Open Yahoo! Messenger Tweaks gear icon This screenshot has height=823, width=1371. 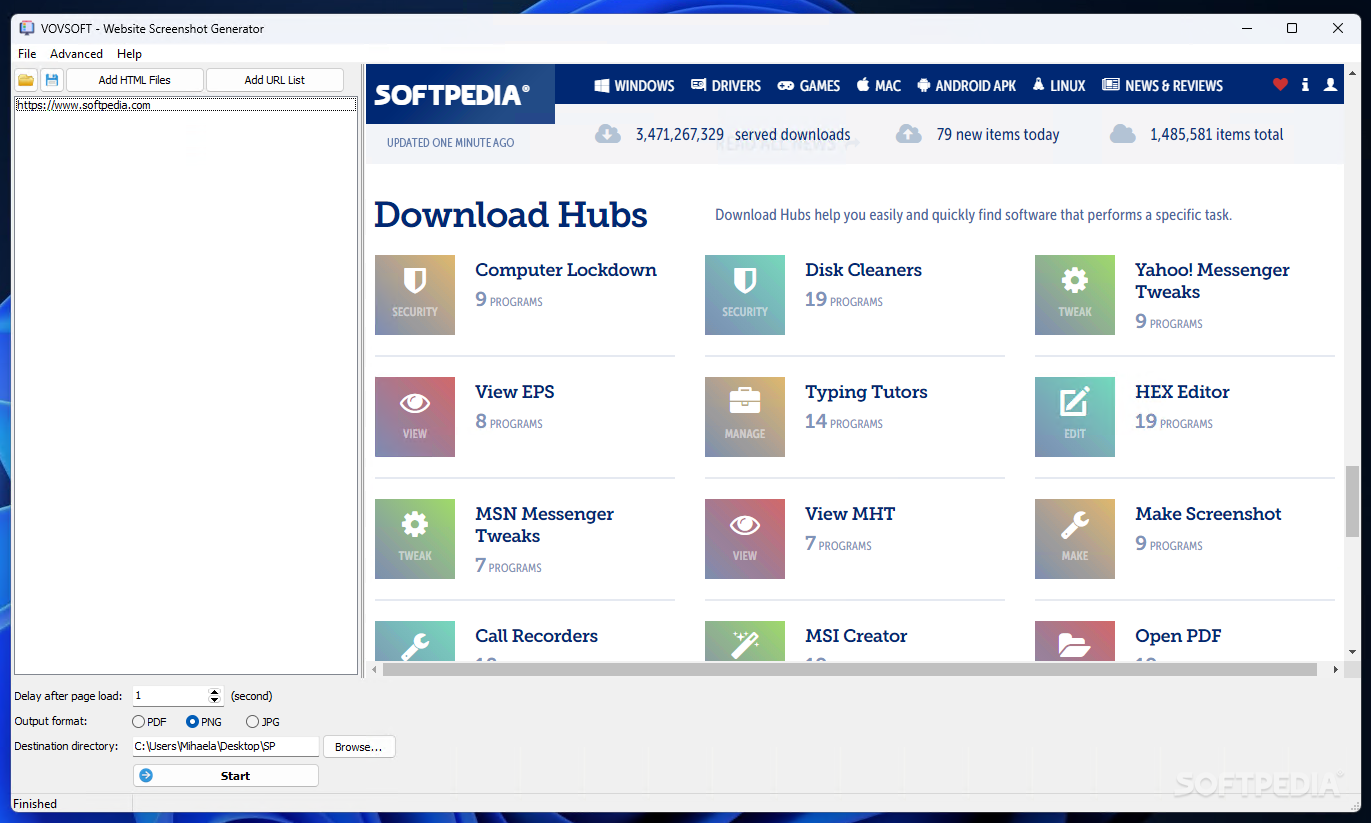click(1075, 295)
